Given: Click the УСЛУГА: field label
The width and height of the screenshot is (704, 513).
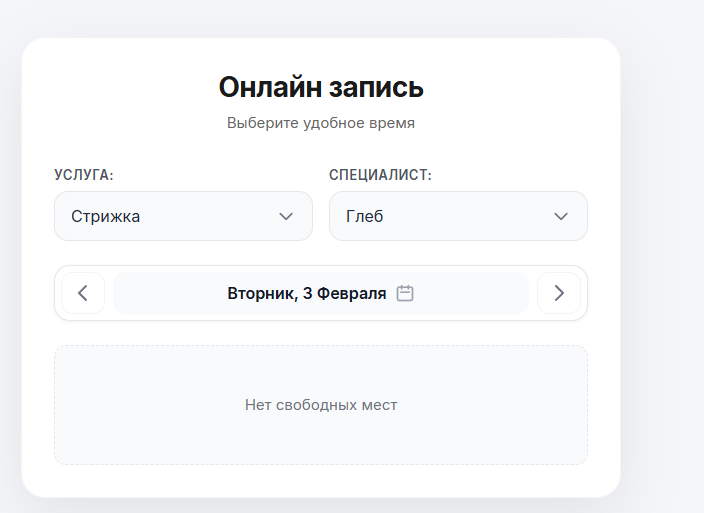Looking at the screenshot, I should [84, 175].
